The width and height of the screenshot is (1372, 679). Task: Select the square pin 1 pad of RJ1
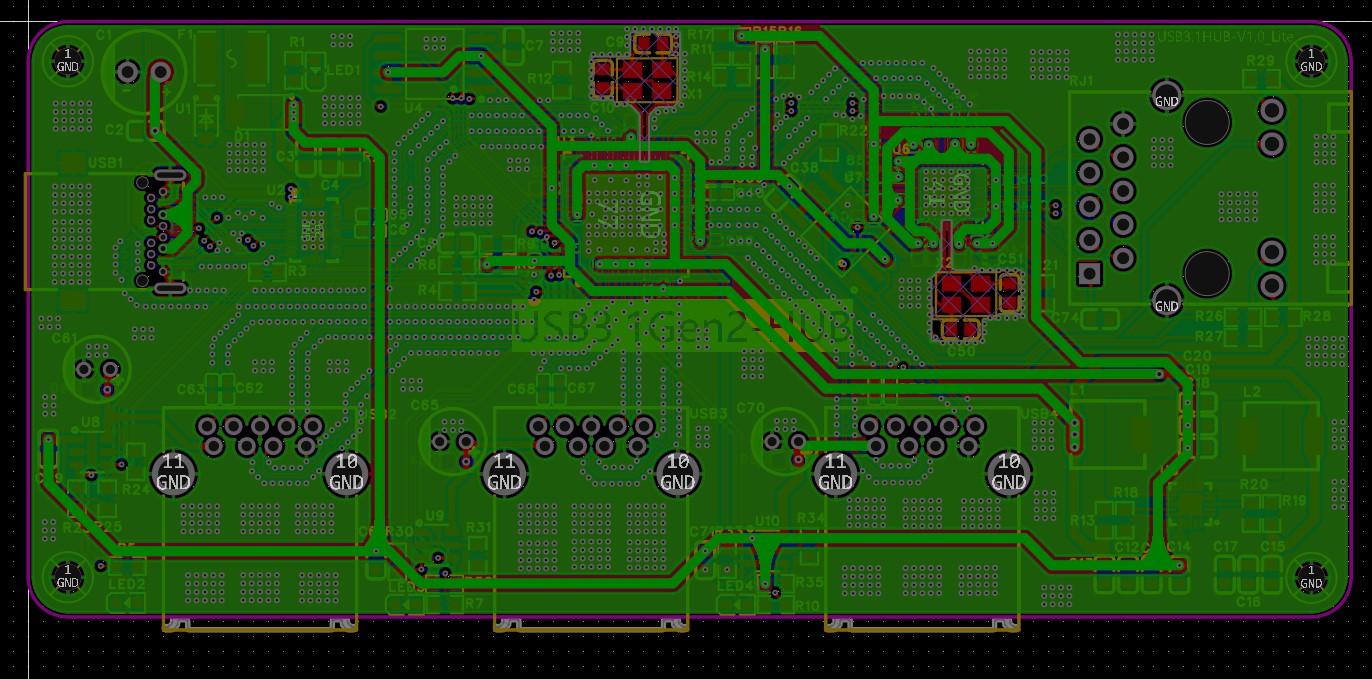pos(1089,273)
